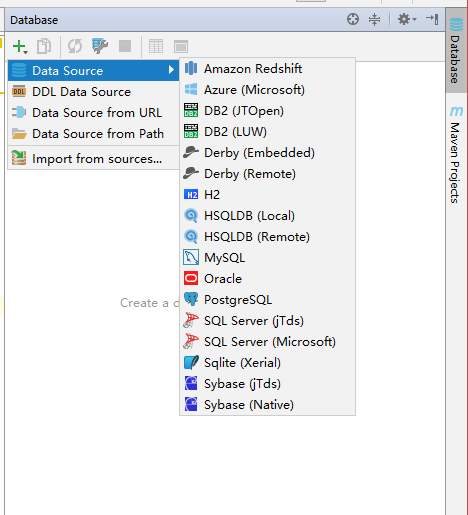Choose Data Source from URL
This screenshot has width=468, height=515.
pyautogui.click(x=94, y=113)
